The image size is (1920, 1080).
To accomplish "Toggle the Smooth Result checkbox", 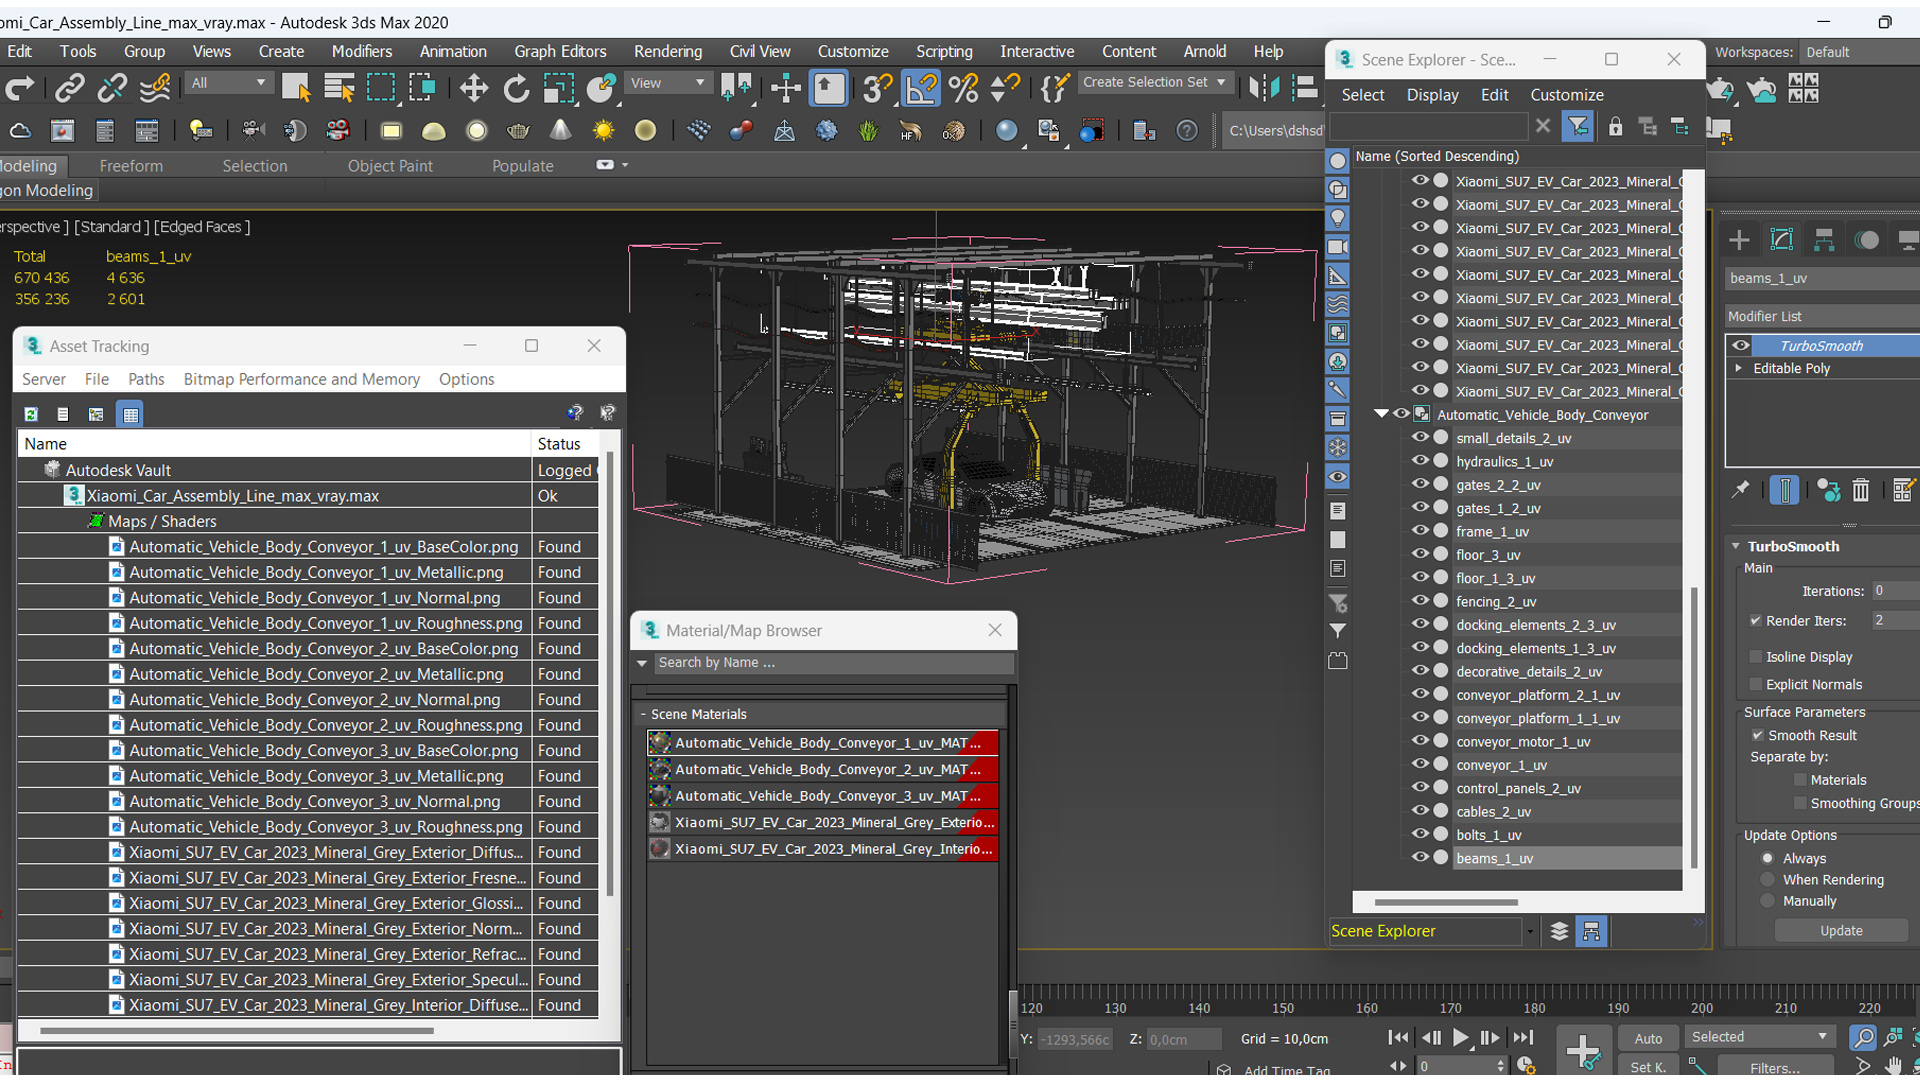I will point(1757,735).
